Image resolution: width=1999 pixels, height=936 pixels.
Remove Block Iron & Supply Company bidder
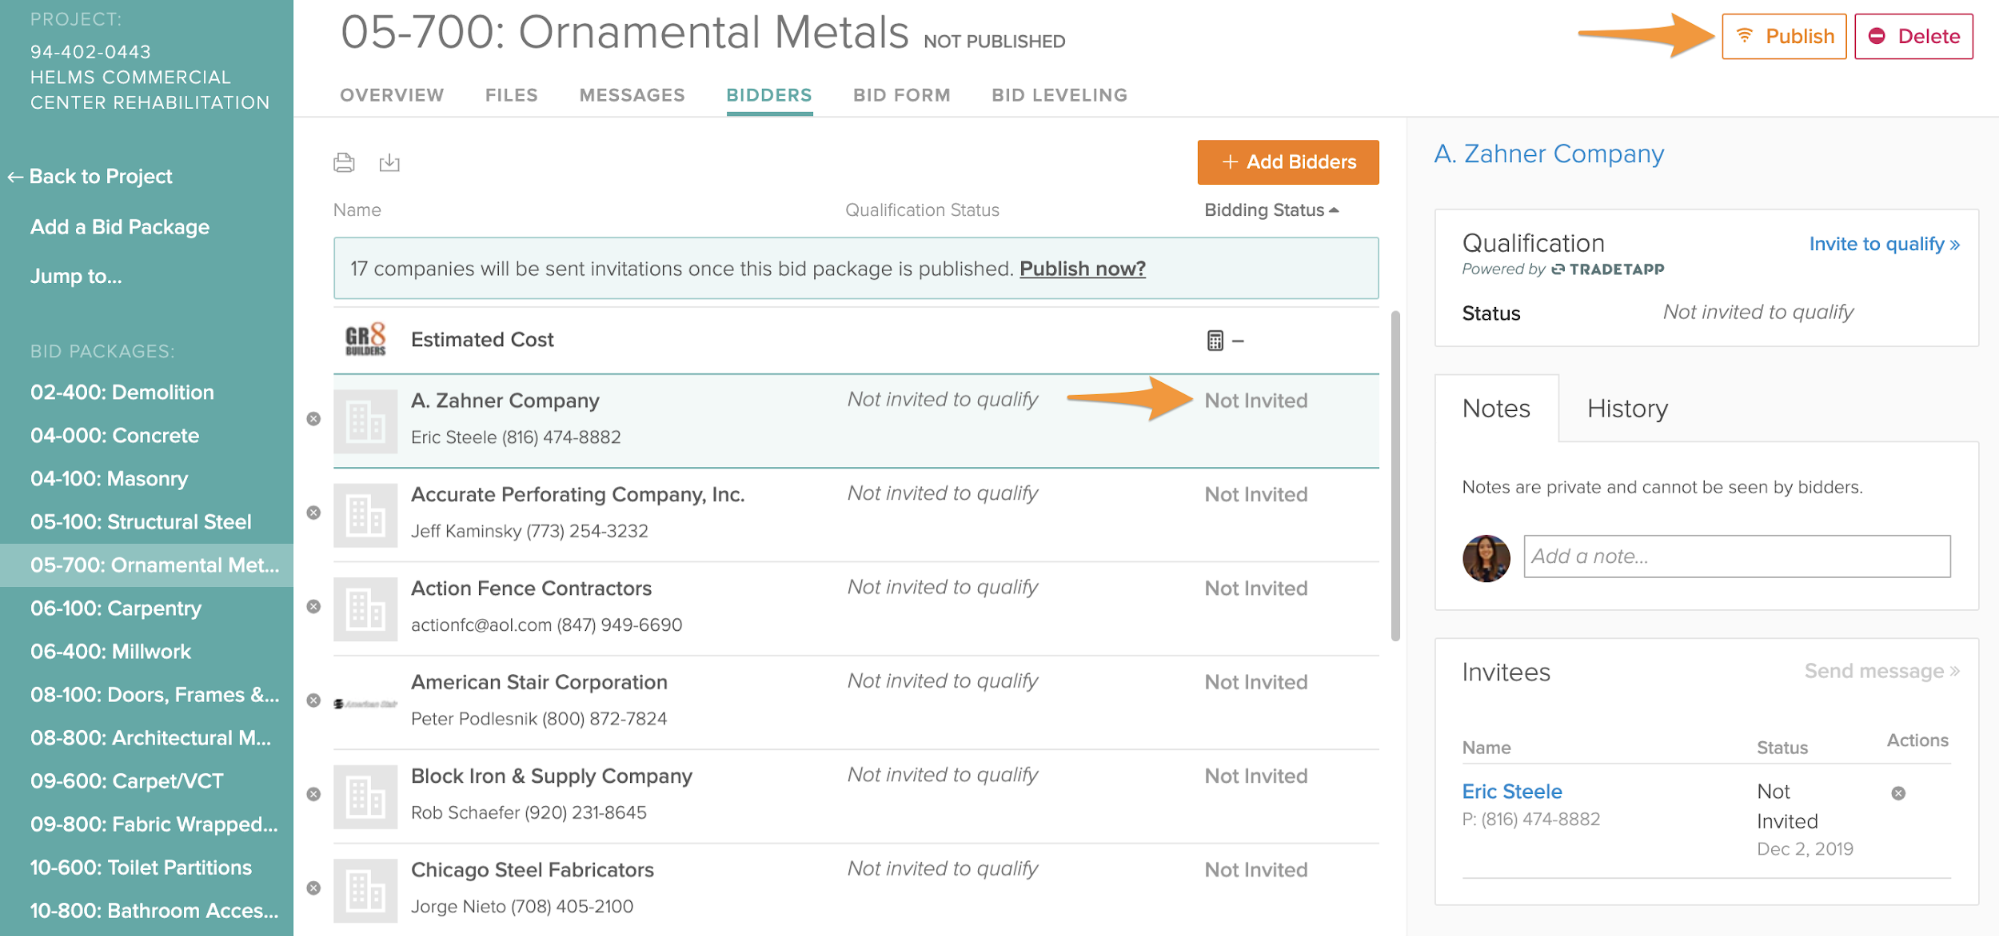[x=313, y=795]
